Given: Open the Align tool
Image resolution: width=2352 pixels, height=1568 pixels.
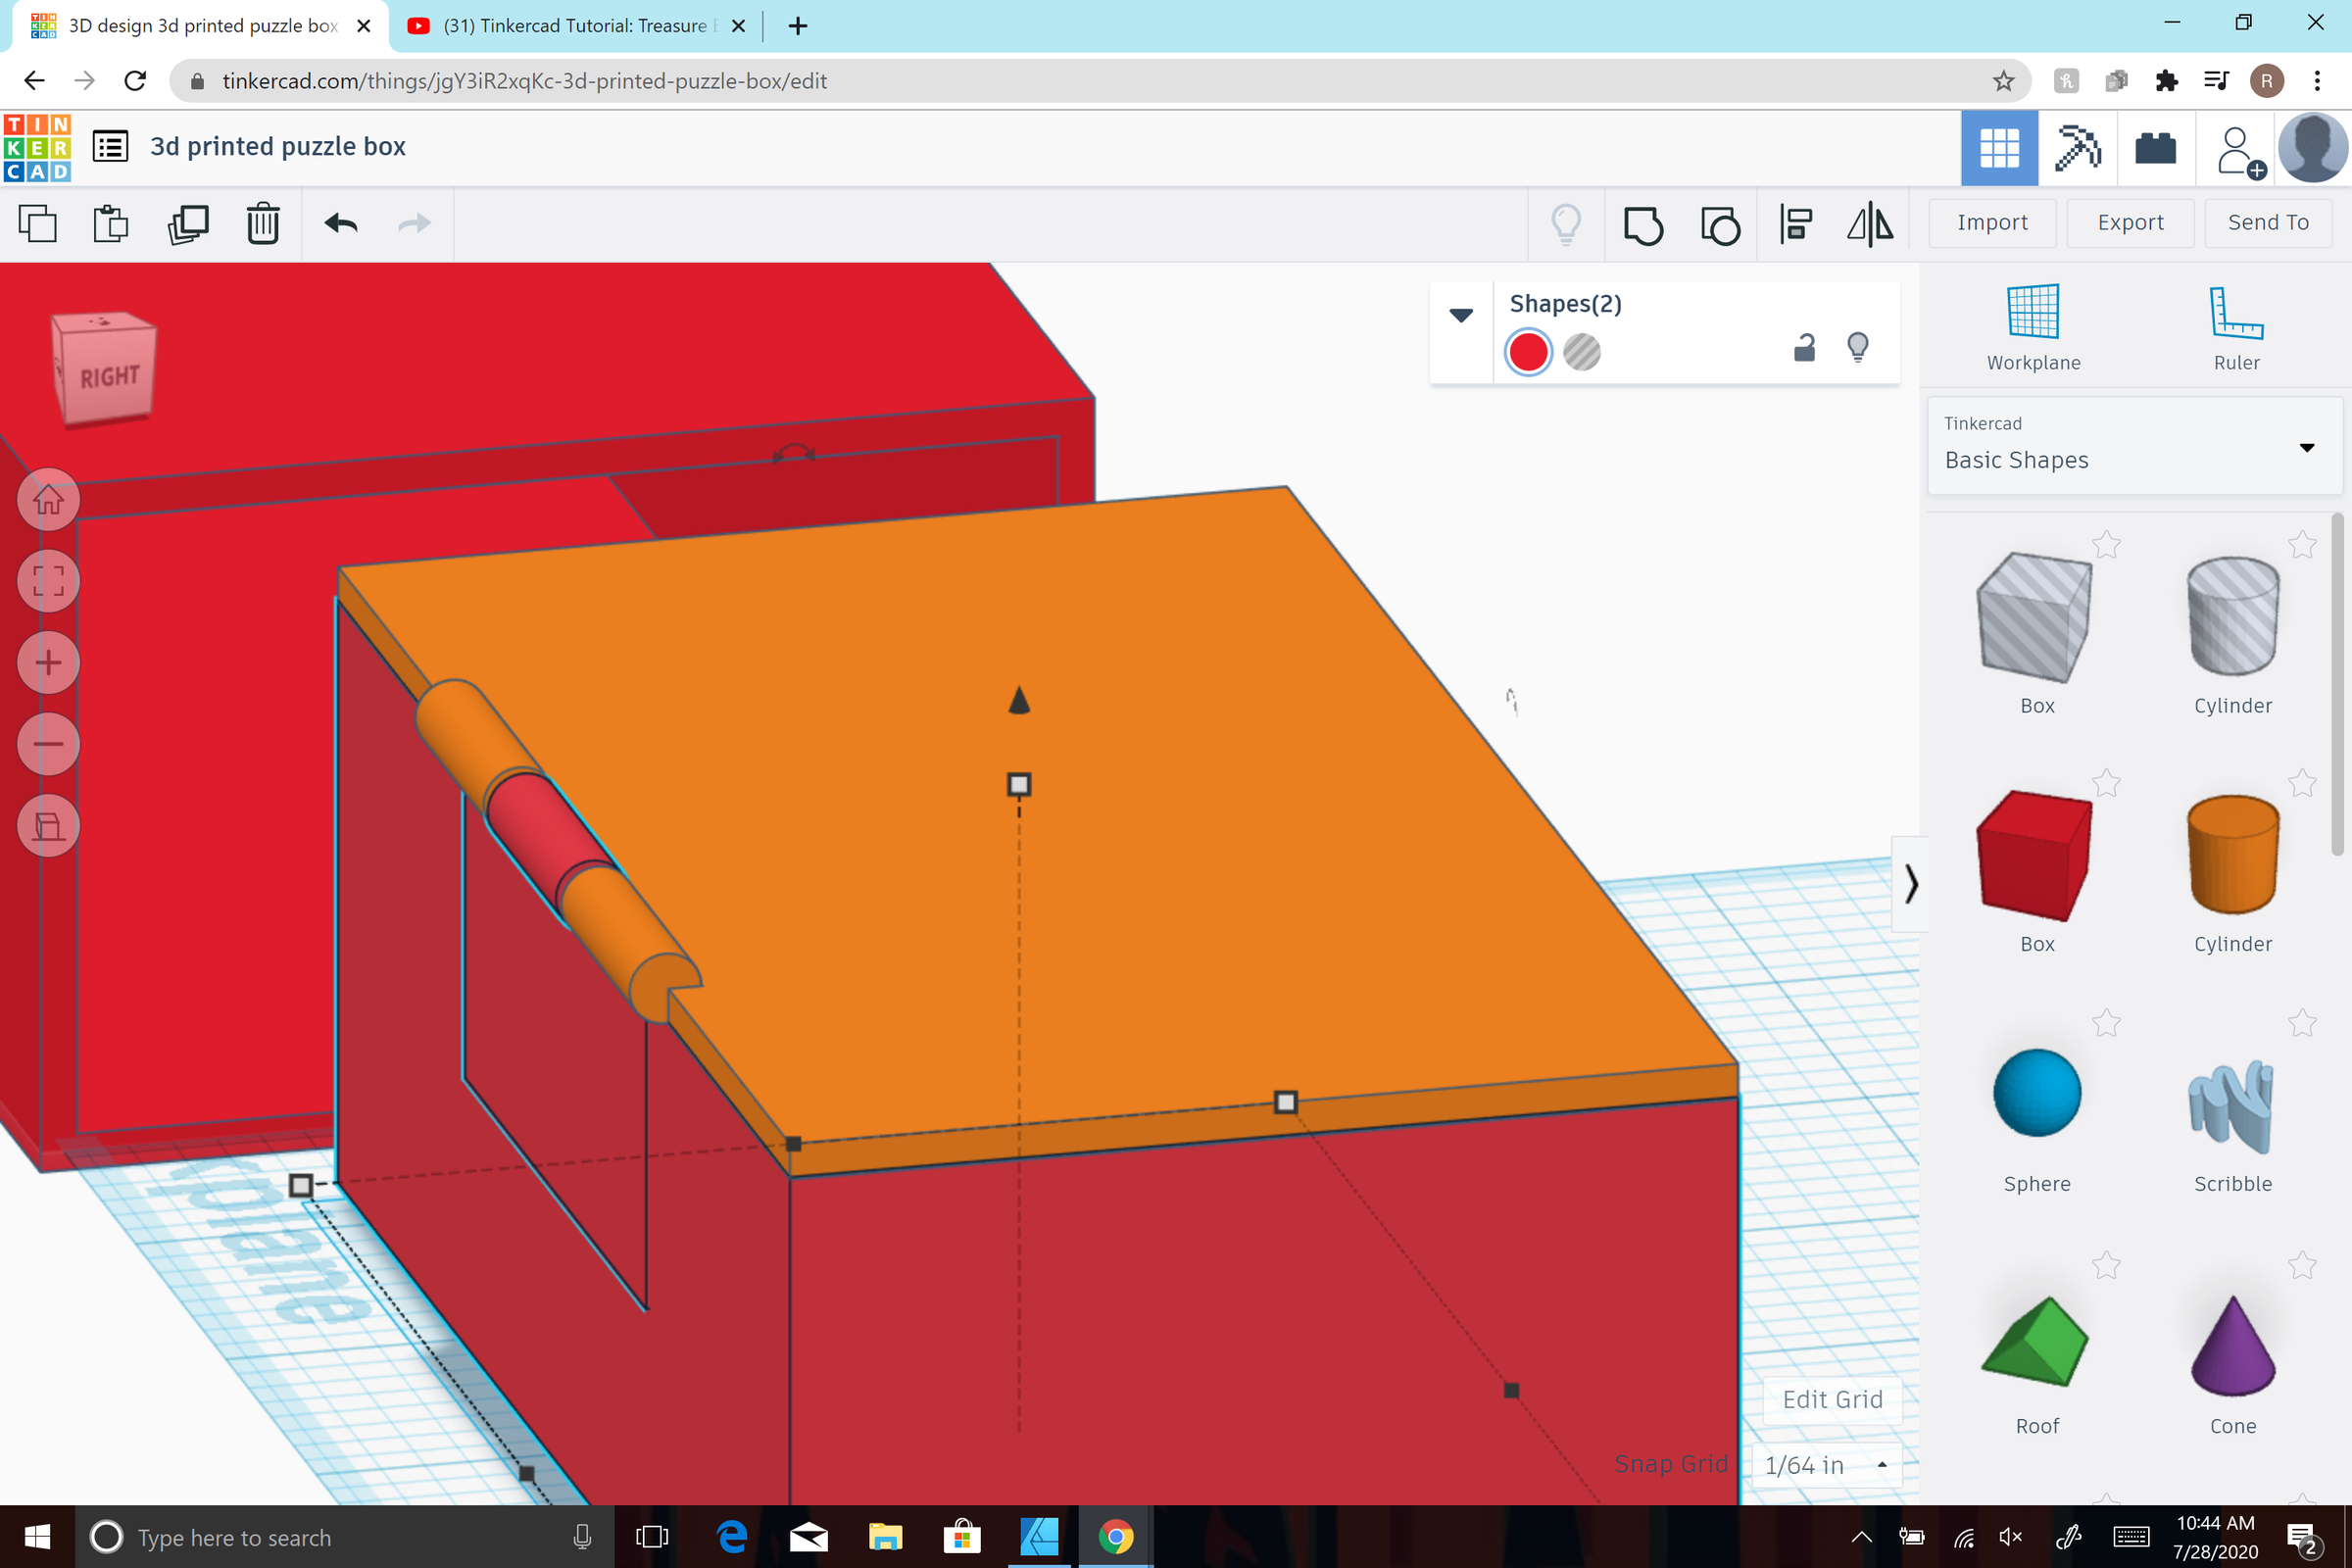Looking at the screenshot, I should click(x=1795, y=225).
